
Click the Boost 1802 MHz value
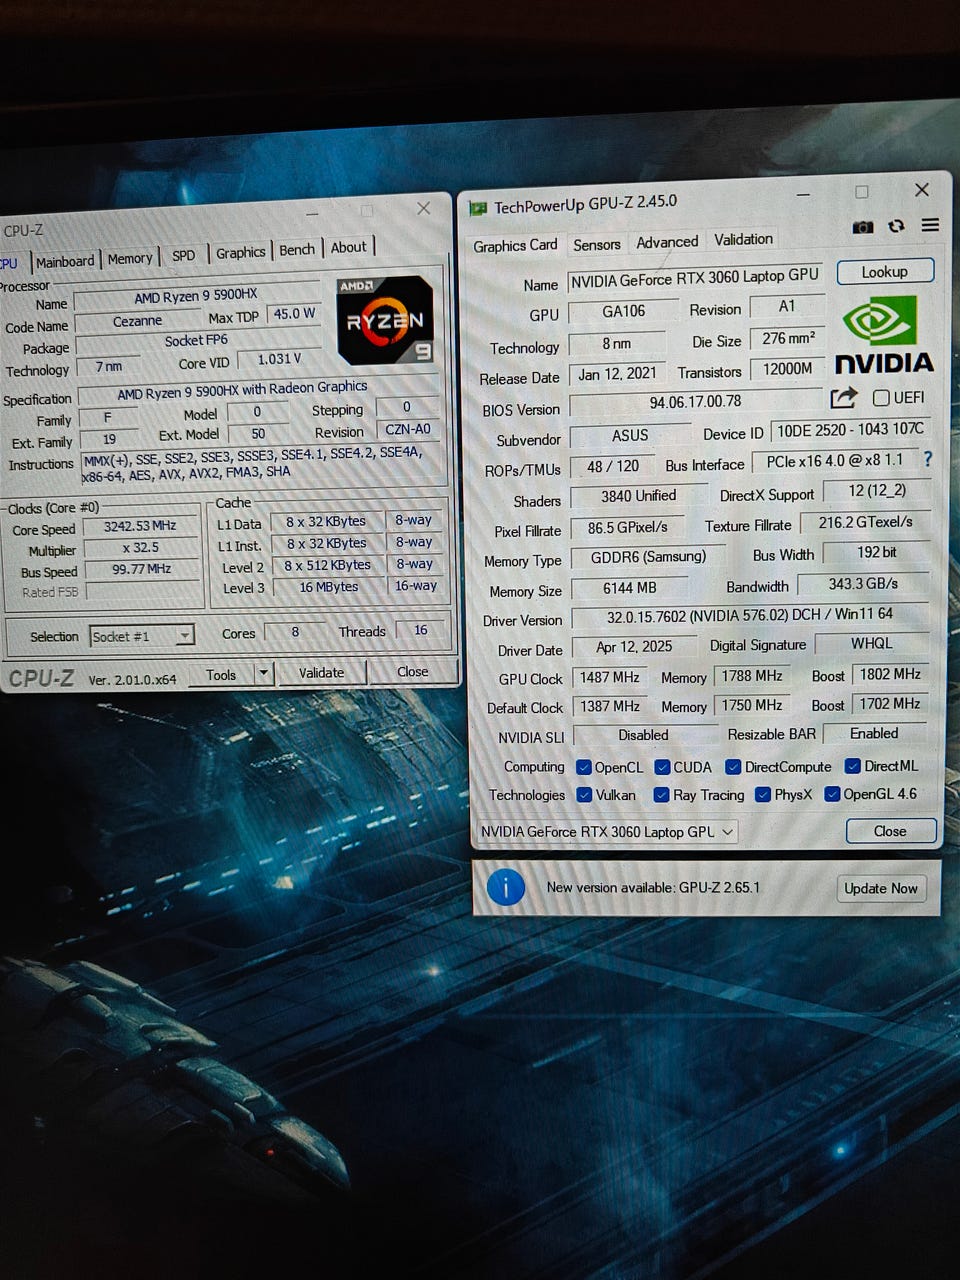tap(890, 675)
